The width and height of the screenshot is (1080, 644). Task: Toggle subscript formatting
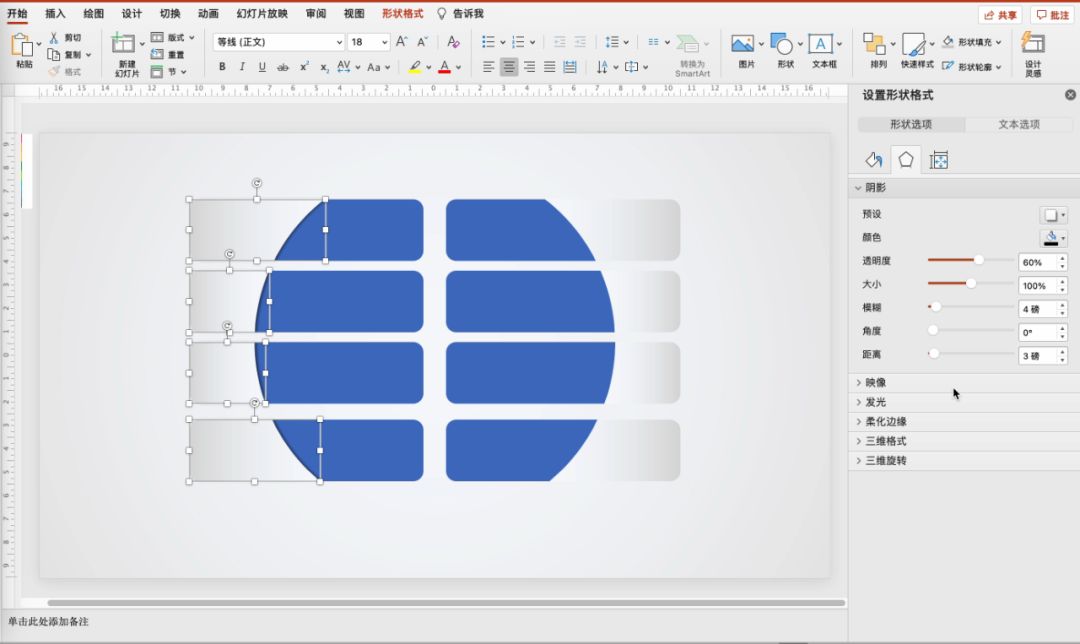(x=324, y=67)
